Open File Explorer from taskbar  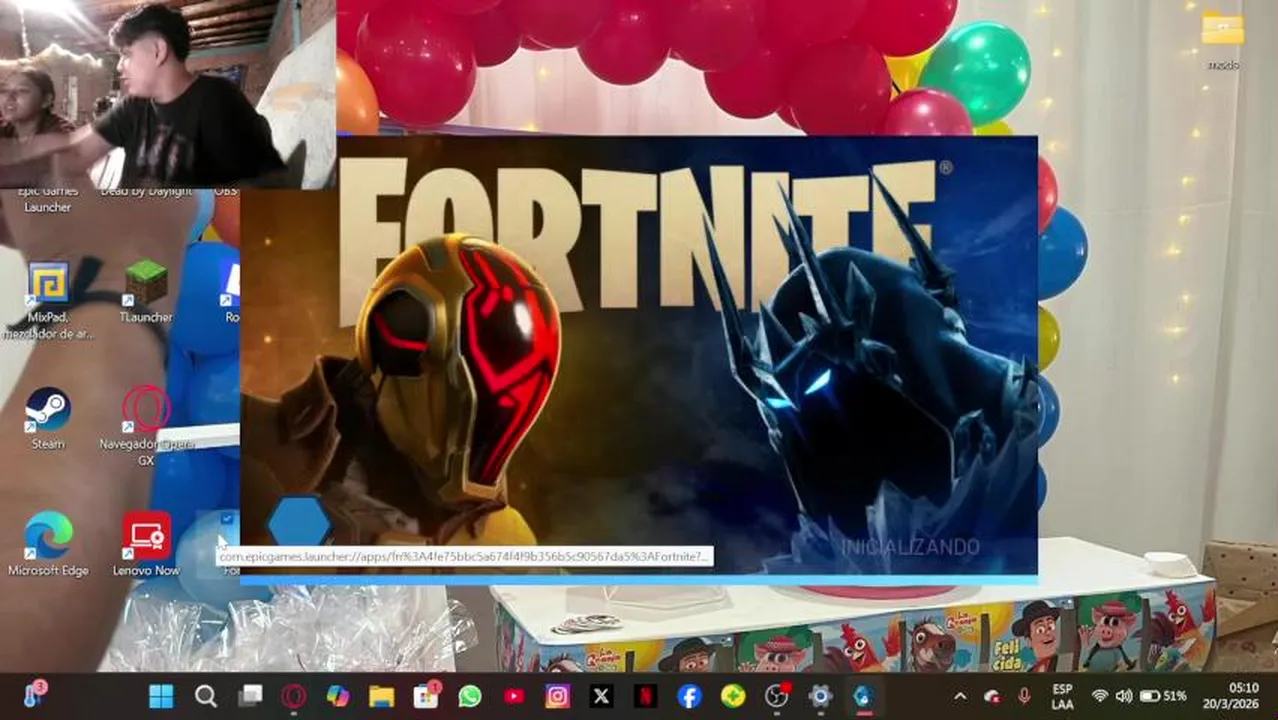381,696
